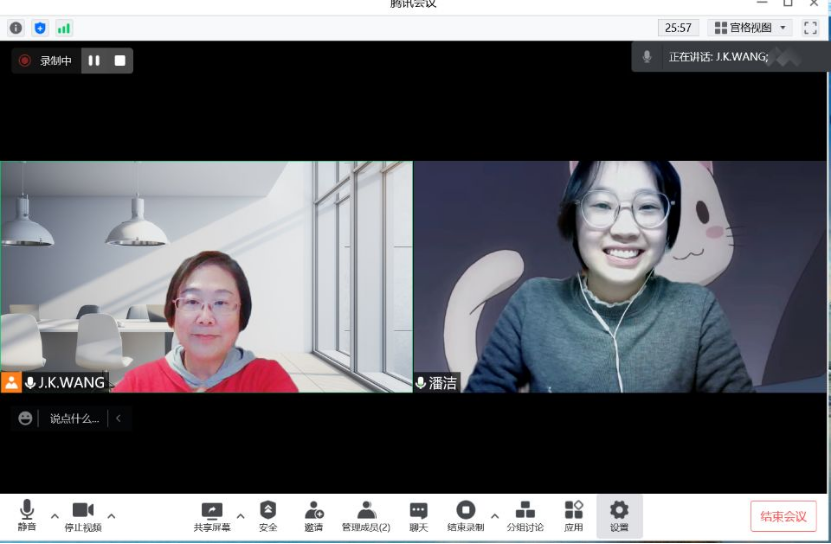Open the Security (安全) toolbar icon
The image size is (831, 544).
[268, 516]
